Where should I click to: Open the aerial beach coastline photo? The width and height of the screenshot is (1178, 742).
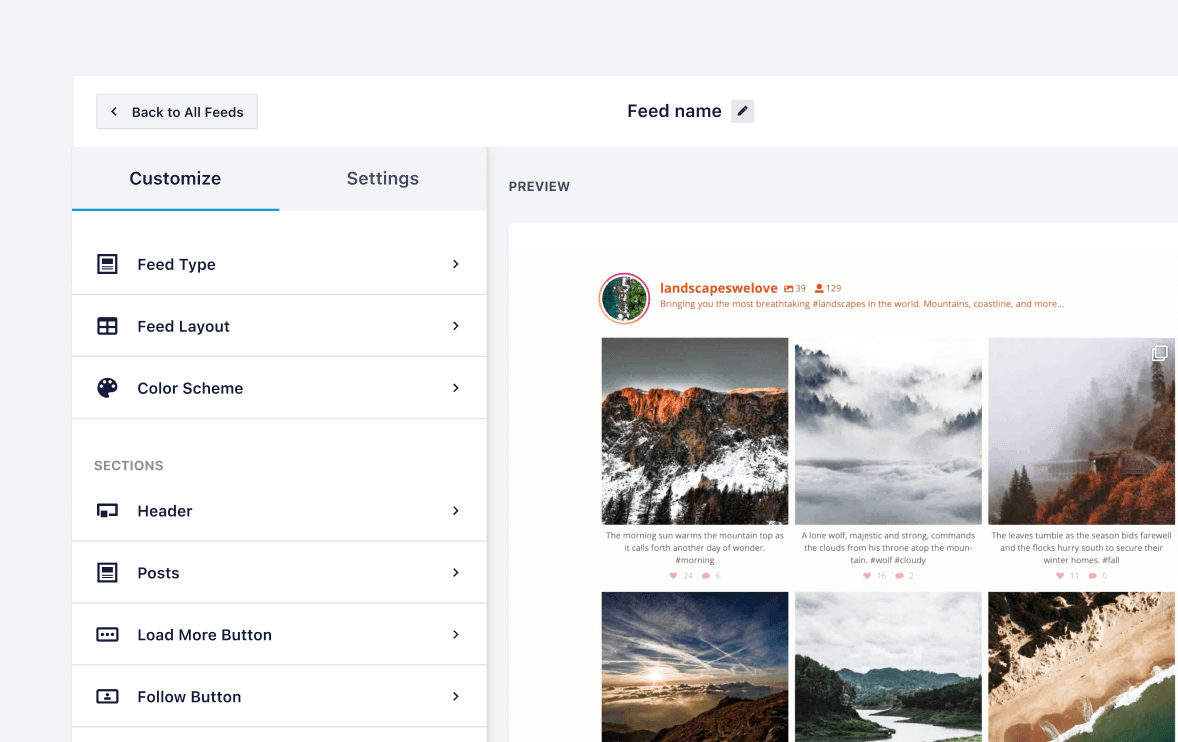point(1081,666)
